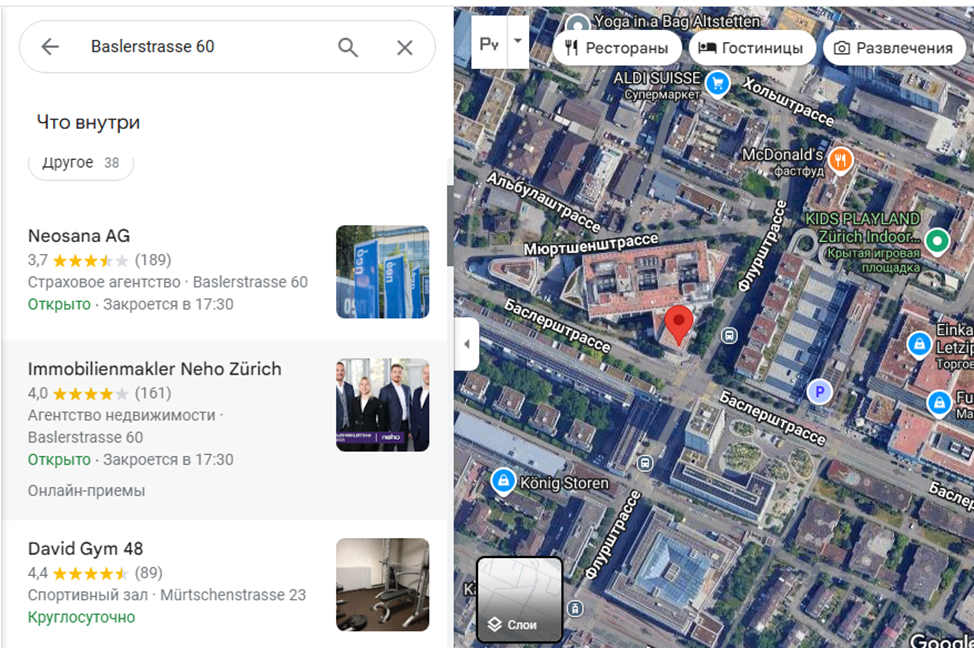Filter map by Гостиницы
This screenshot has height=648, width=974.
752,48
